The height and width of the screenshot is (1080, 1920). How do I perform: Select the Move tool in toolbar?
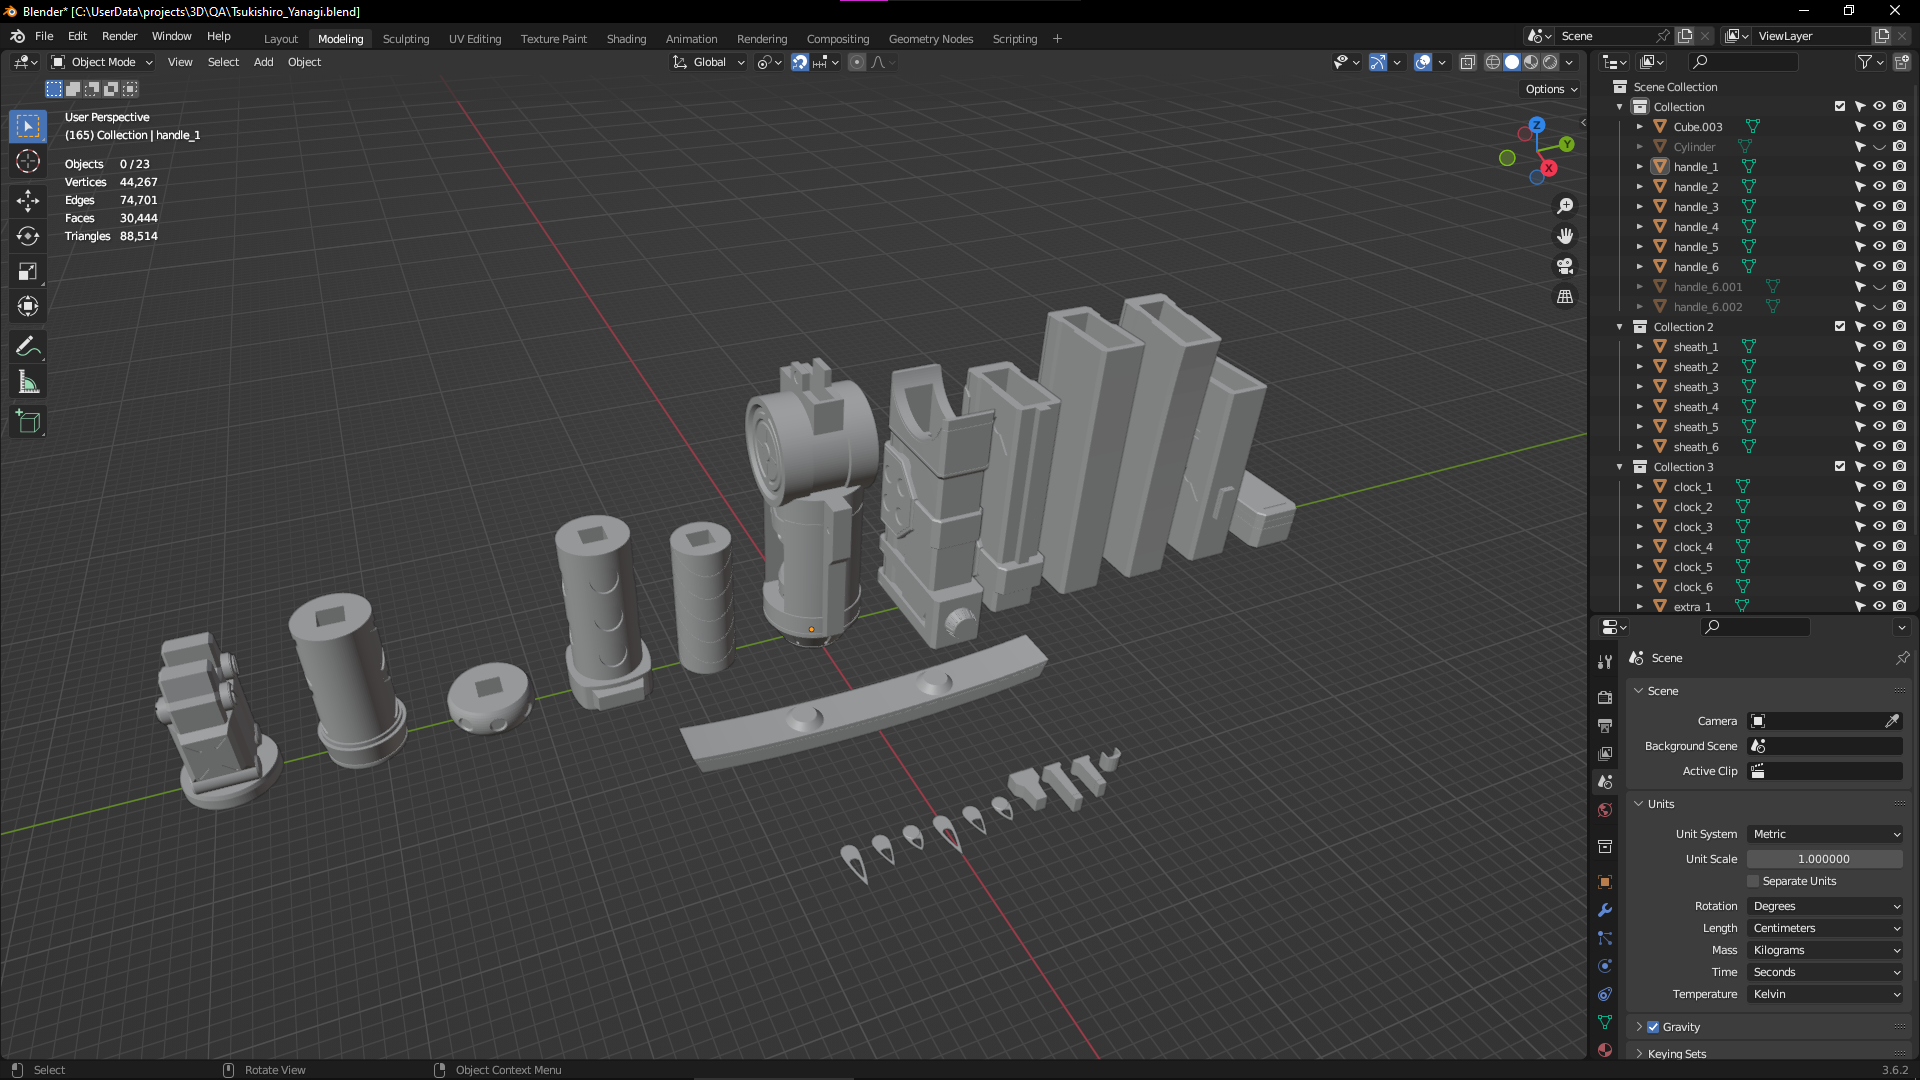pyautogui.click(x=28, y=200)
